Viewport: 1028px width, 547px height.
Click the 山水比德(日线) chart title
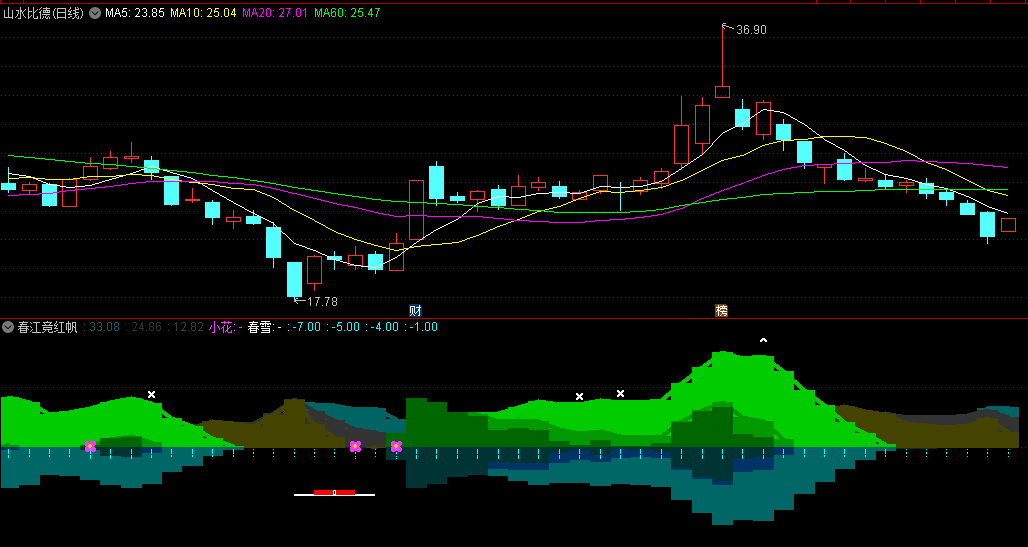pos(43,12)
